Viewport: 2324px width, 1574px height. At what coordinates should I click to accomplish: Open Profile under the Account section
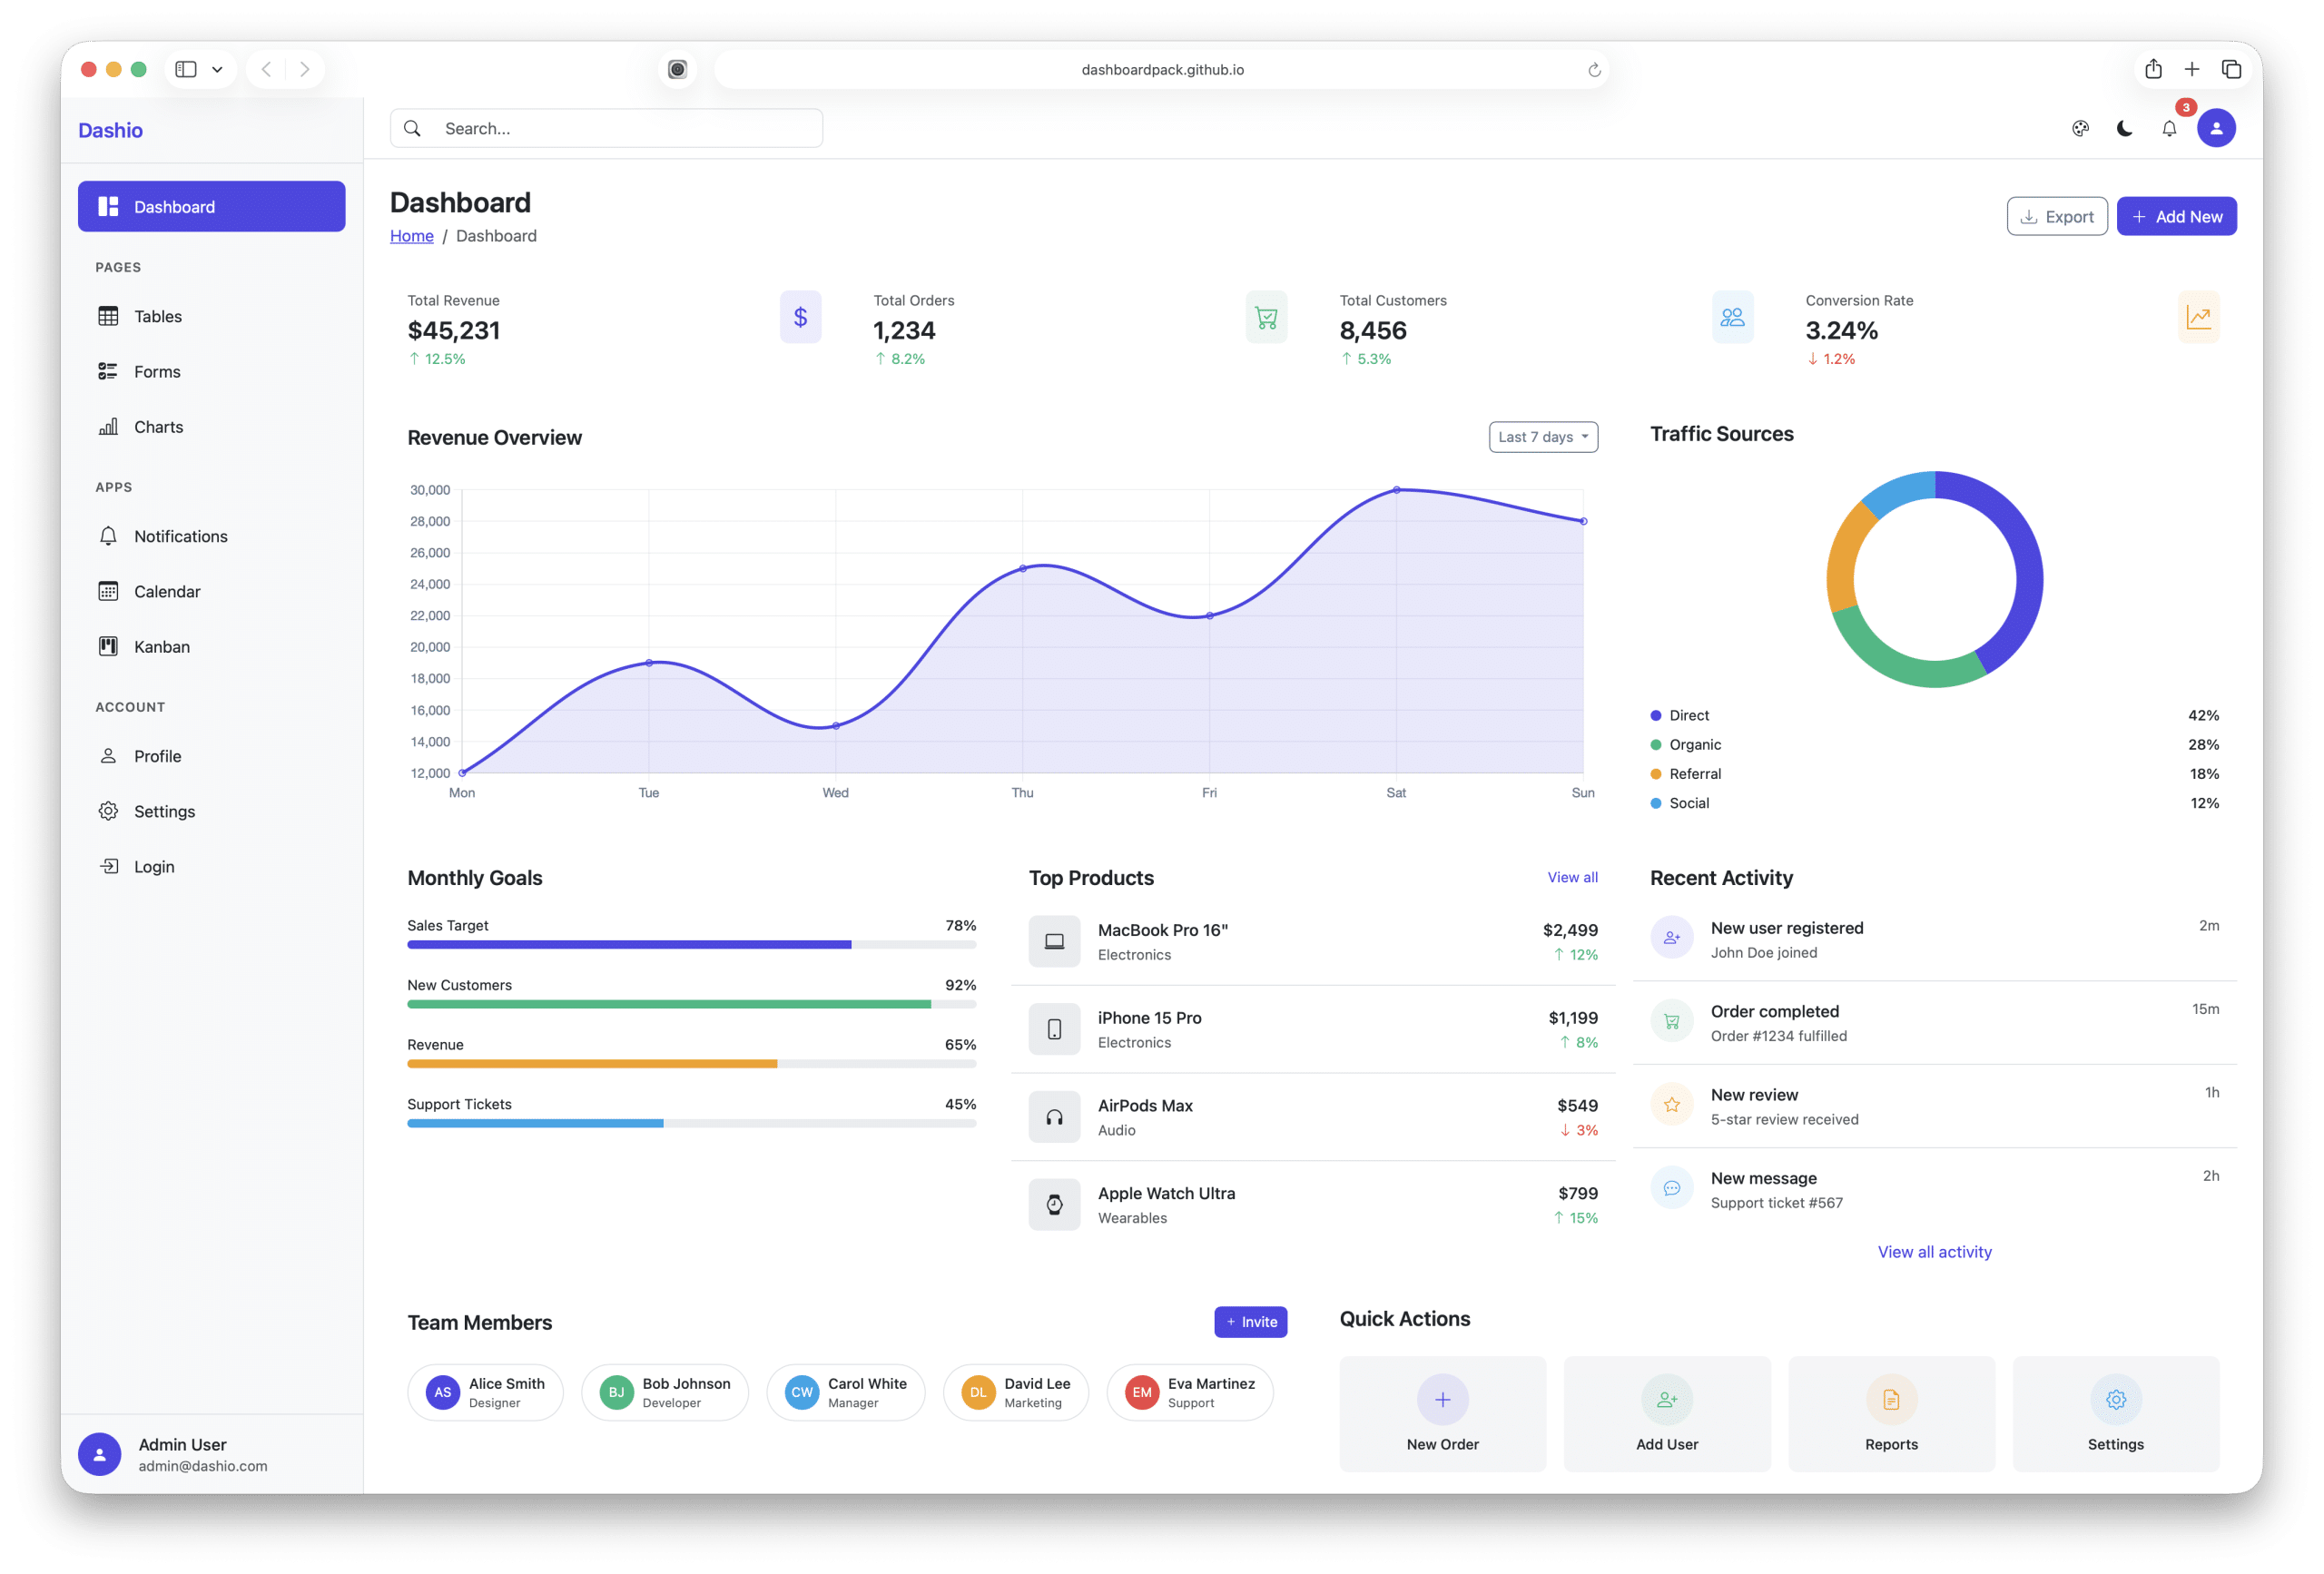click(157, 756)
